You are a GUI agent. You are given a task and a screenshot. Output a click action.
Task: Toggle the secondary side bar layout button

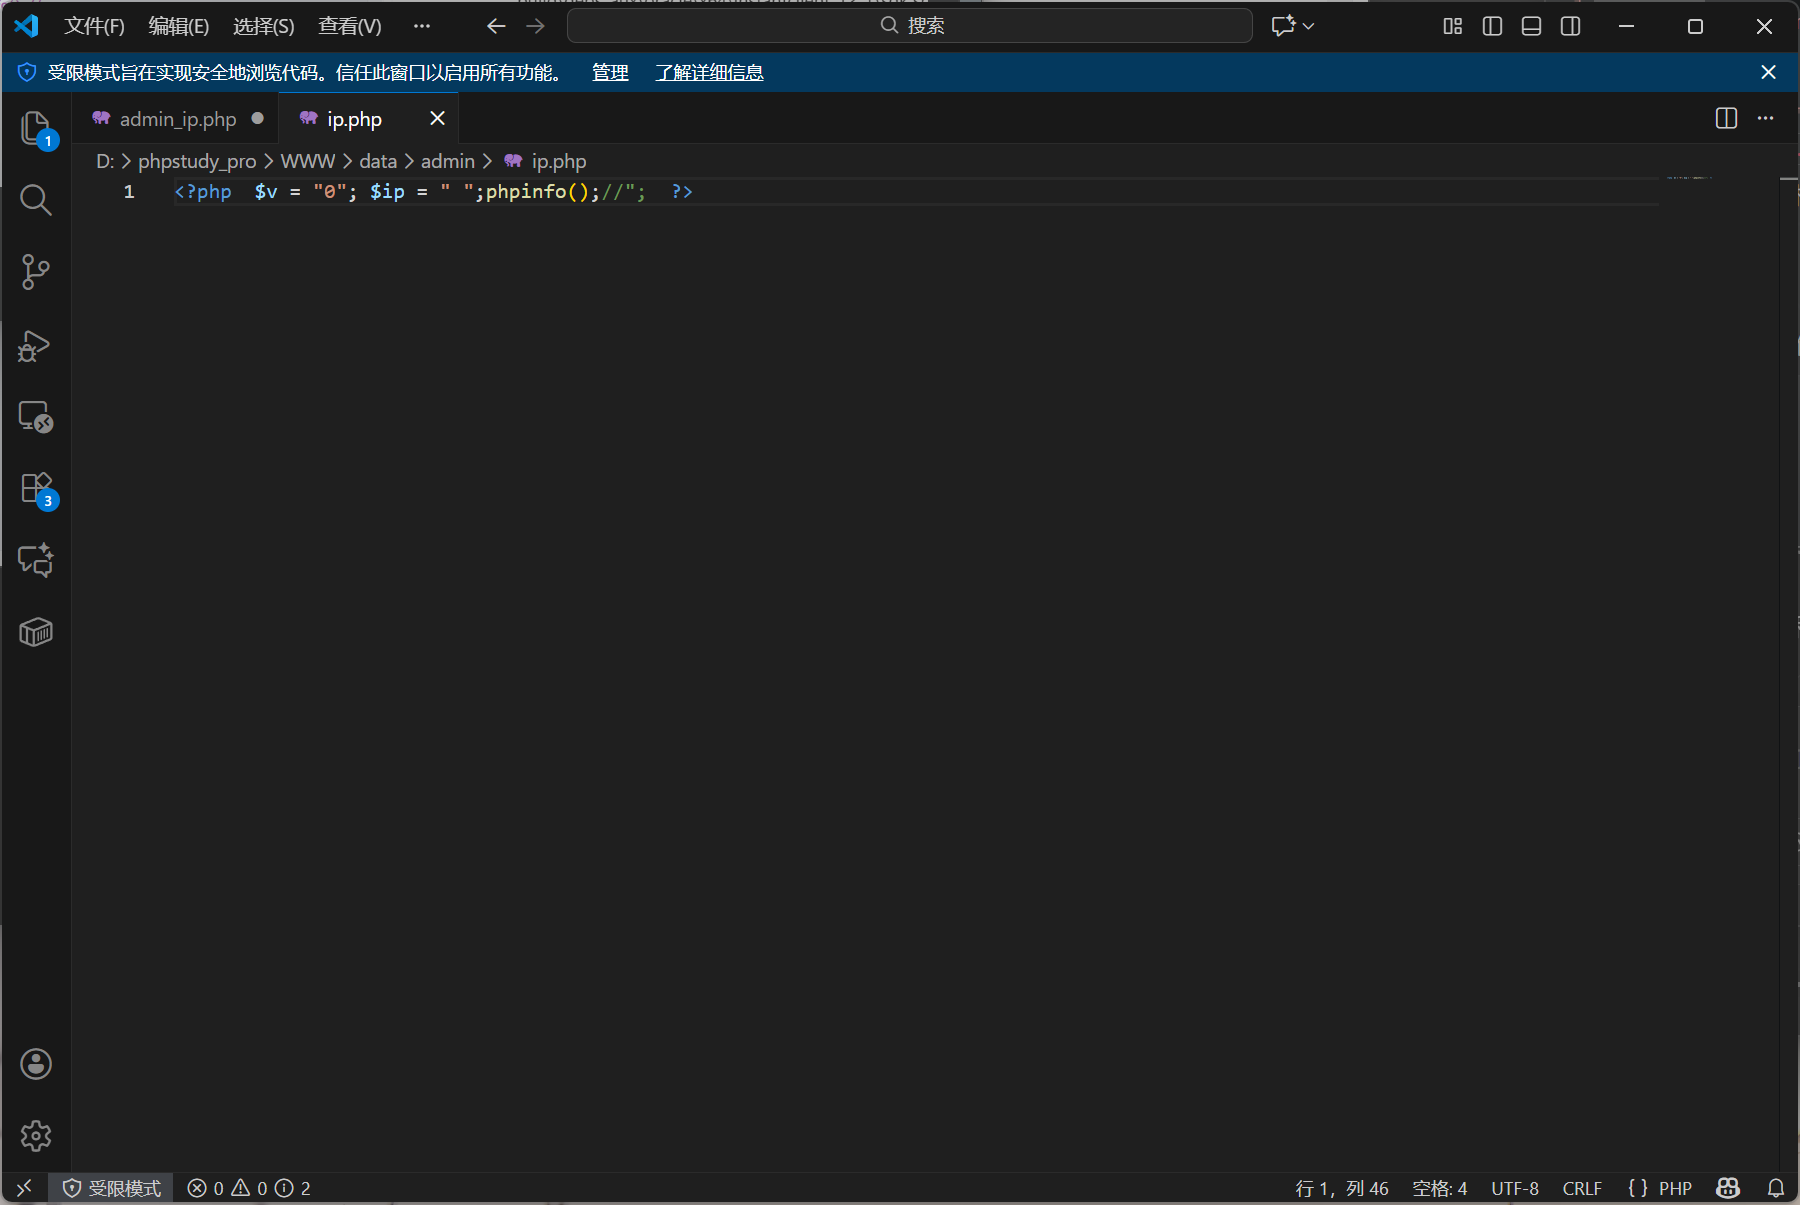[x=1570, y=26]
